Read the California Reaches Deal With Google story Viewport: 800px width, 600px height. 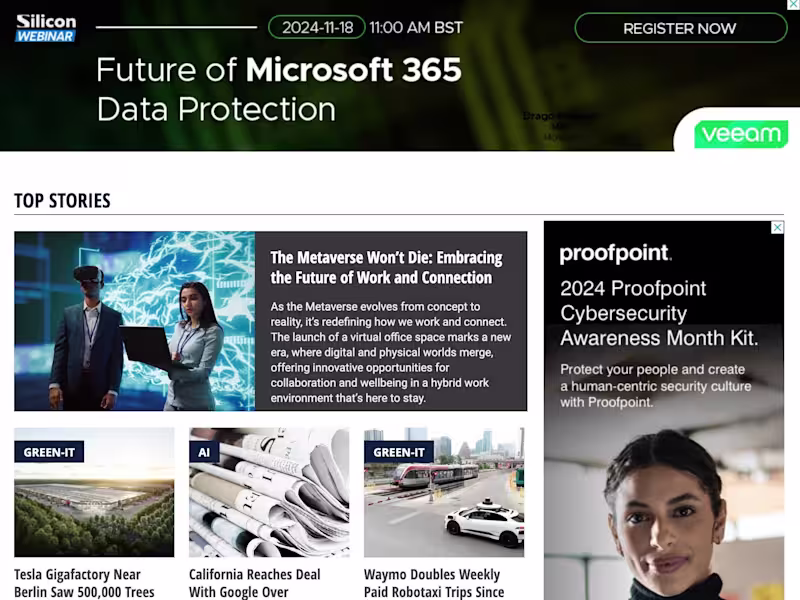tap(255, 583)
